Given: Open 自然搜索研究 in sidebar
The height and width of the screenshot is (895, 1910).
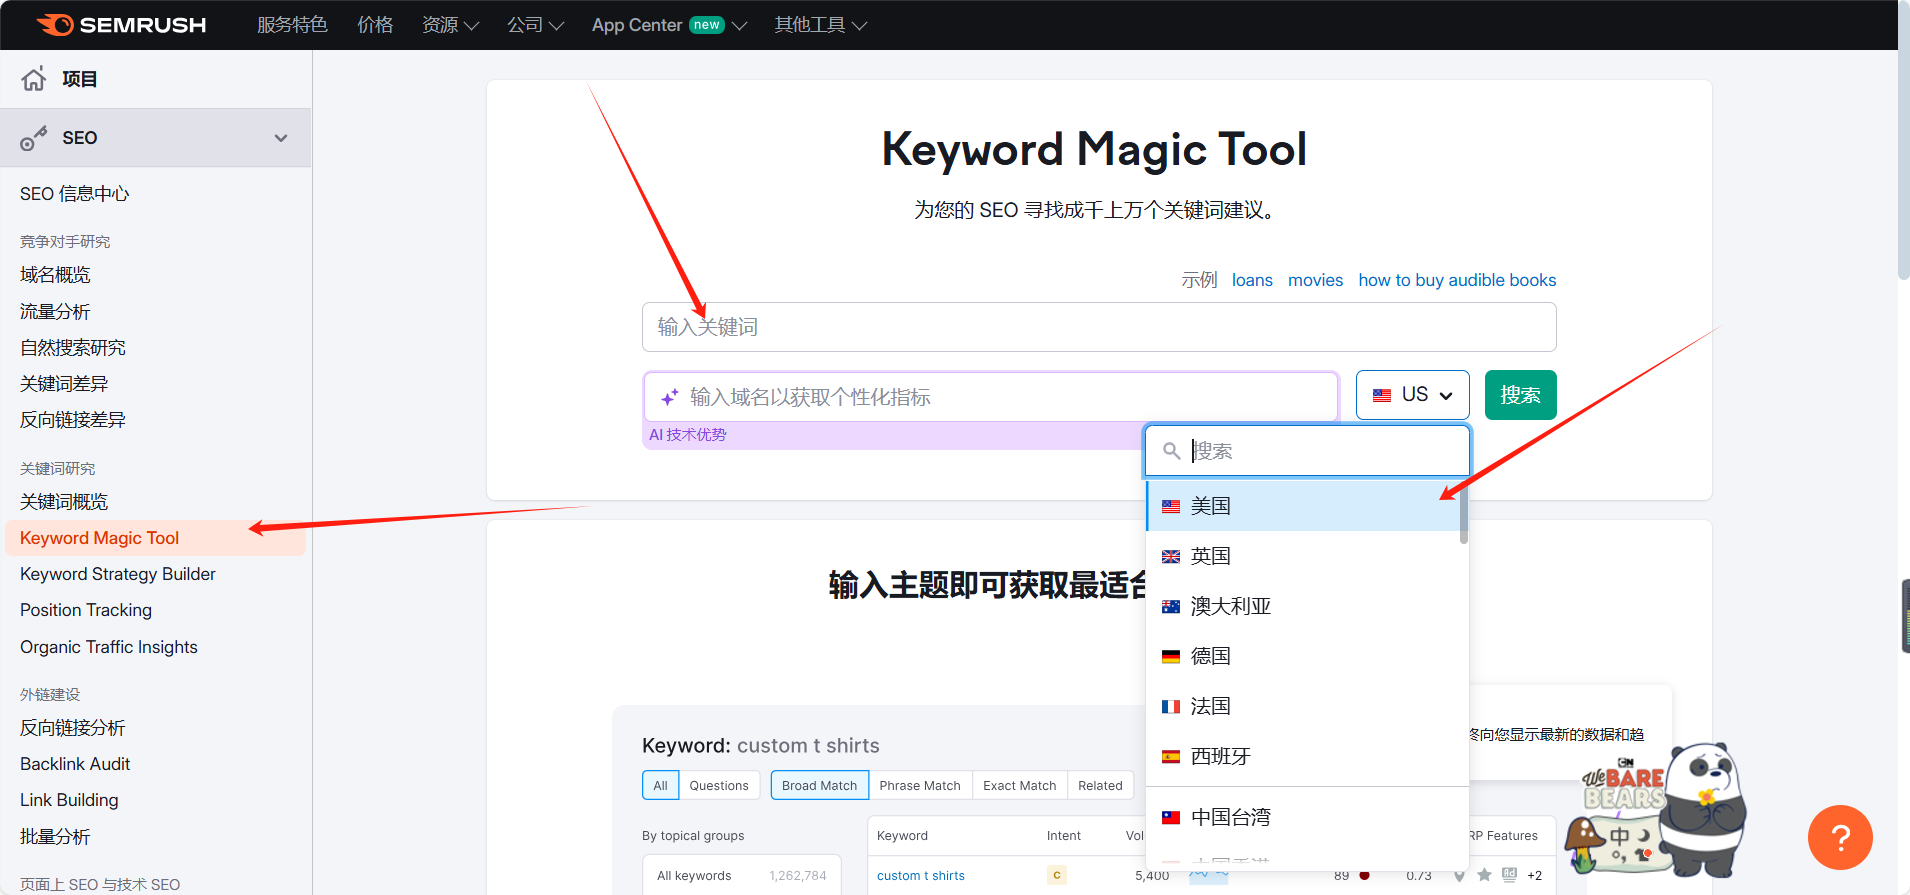Looking at the screenshot, I should click(73, 348).
